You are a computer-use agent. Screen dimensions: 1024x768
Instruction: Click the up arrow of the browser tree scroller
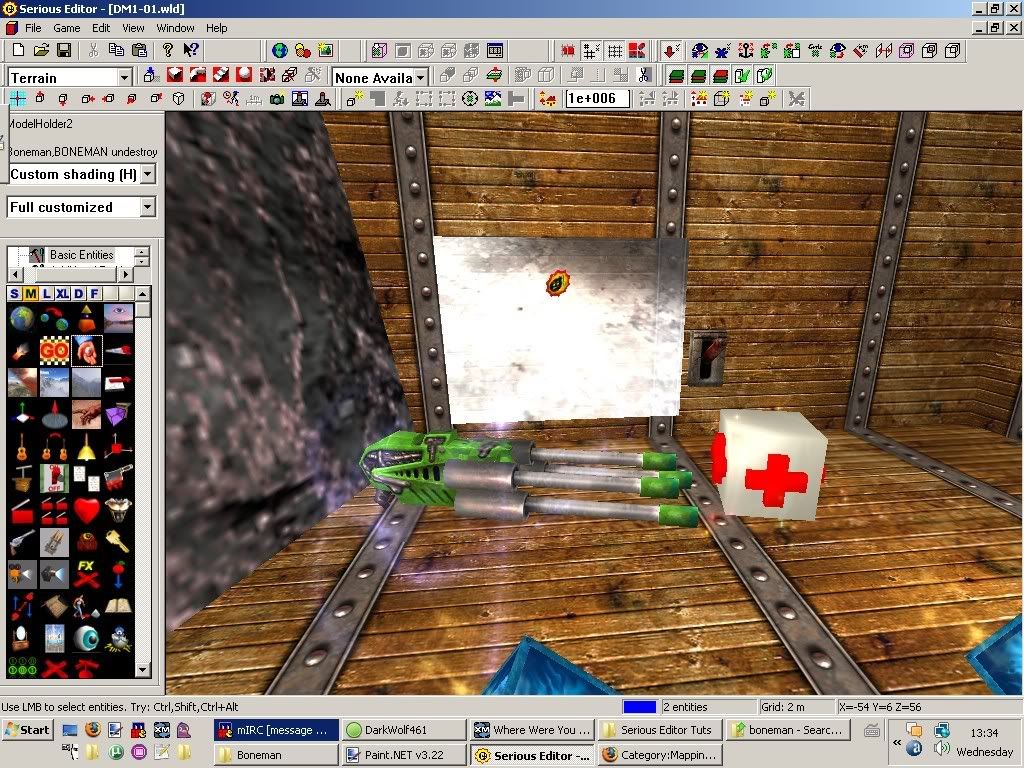142,251
